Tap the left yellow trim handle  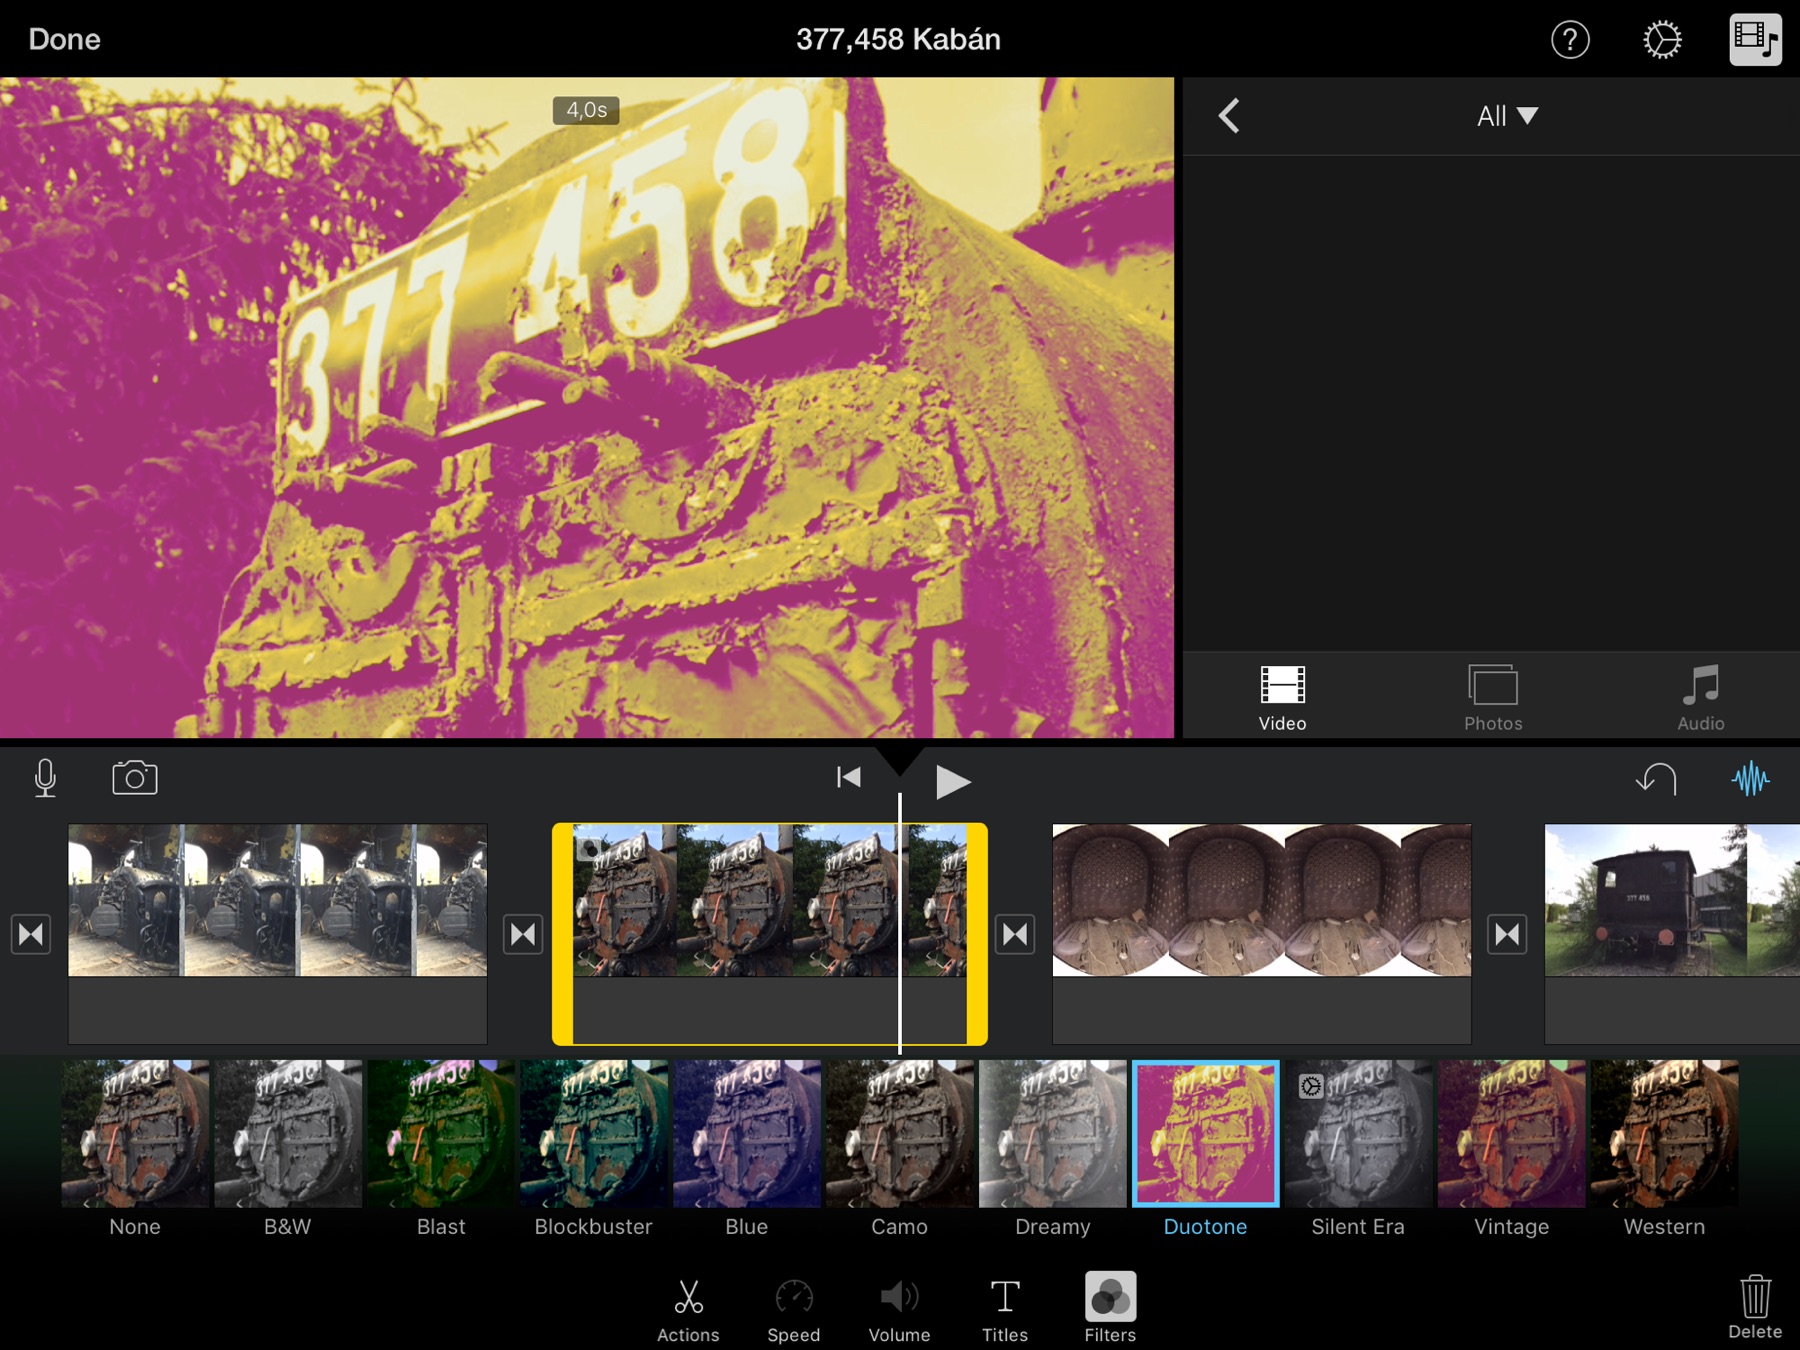563,934
